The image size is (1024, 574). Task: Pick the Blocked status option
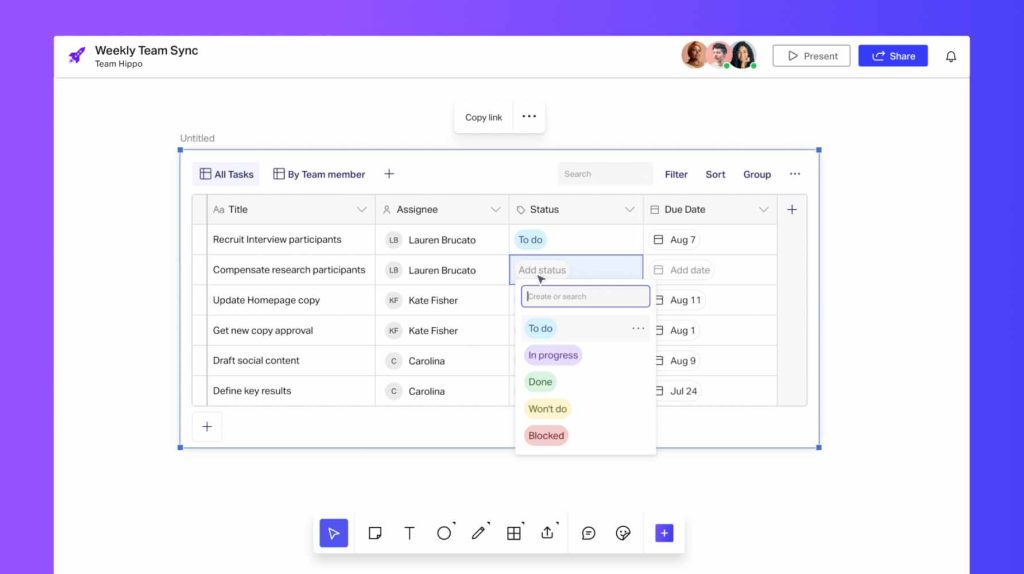[546, 436]
